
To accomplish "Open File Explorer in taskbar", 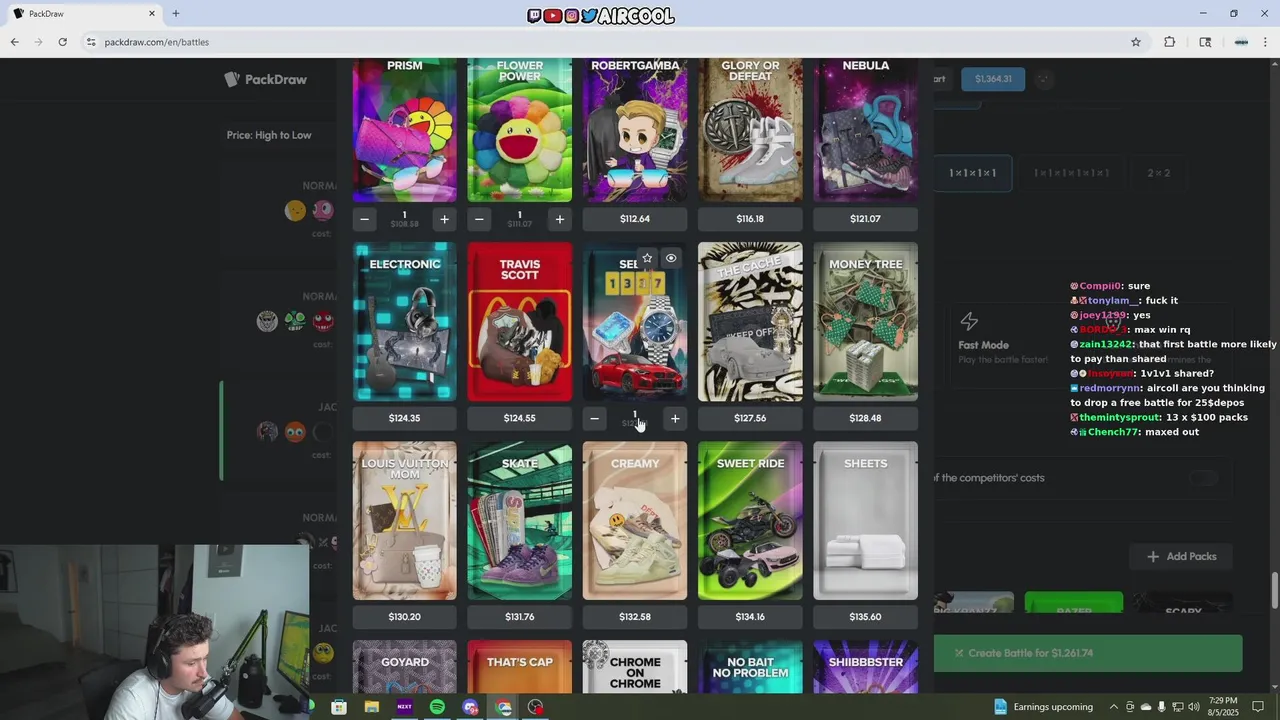I will point(372,707).
